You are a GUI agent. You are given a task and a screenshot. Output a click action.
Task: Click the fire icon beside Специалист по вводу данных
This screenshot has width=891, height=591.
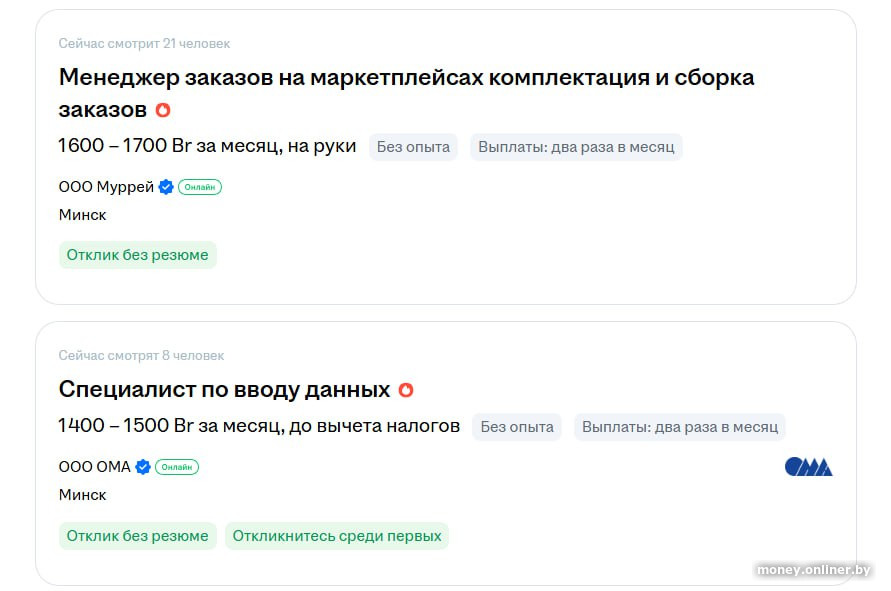click(x=406, y=390)
